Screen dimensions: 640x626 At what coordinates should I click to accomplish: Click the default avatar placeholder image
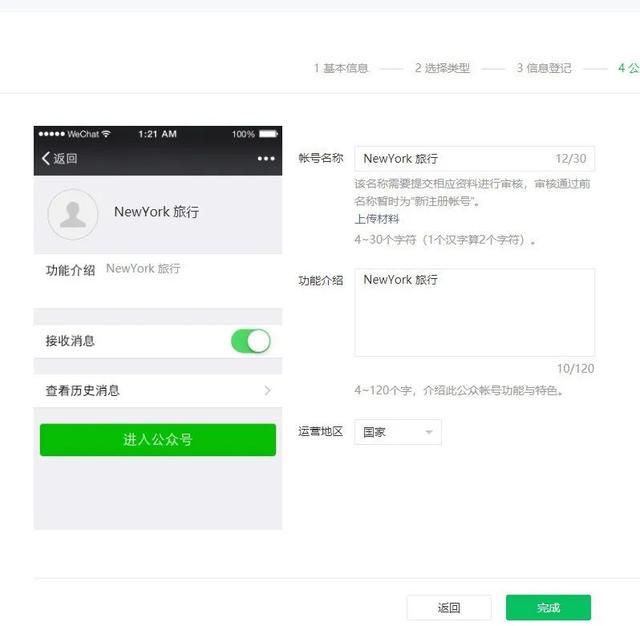73,214
